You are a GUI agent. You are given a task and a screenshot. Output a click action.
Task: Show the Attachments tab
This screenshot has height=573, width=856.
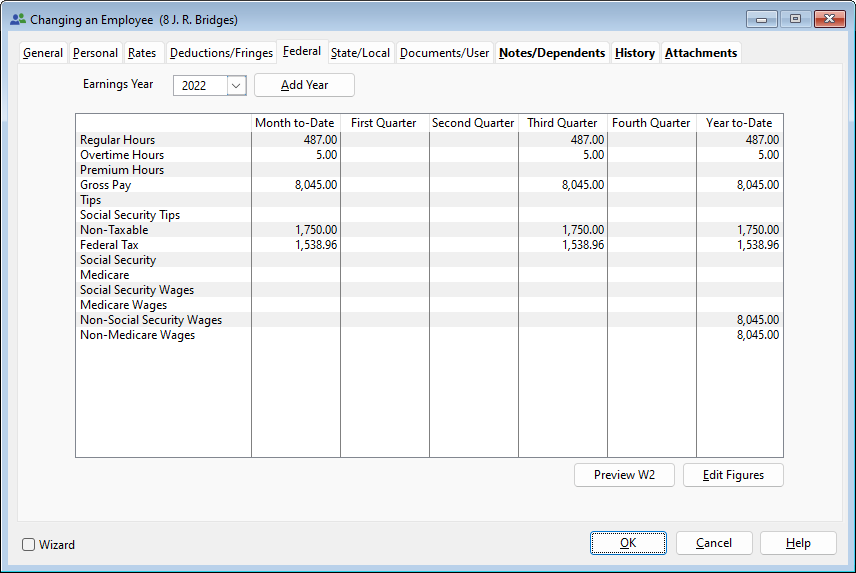click(x=701, y=53)
